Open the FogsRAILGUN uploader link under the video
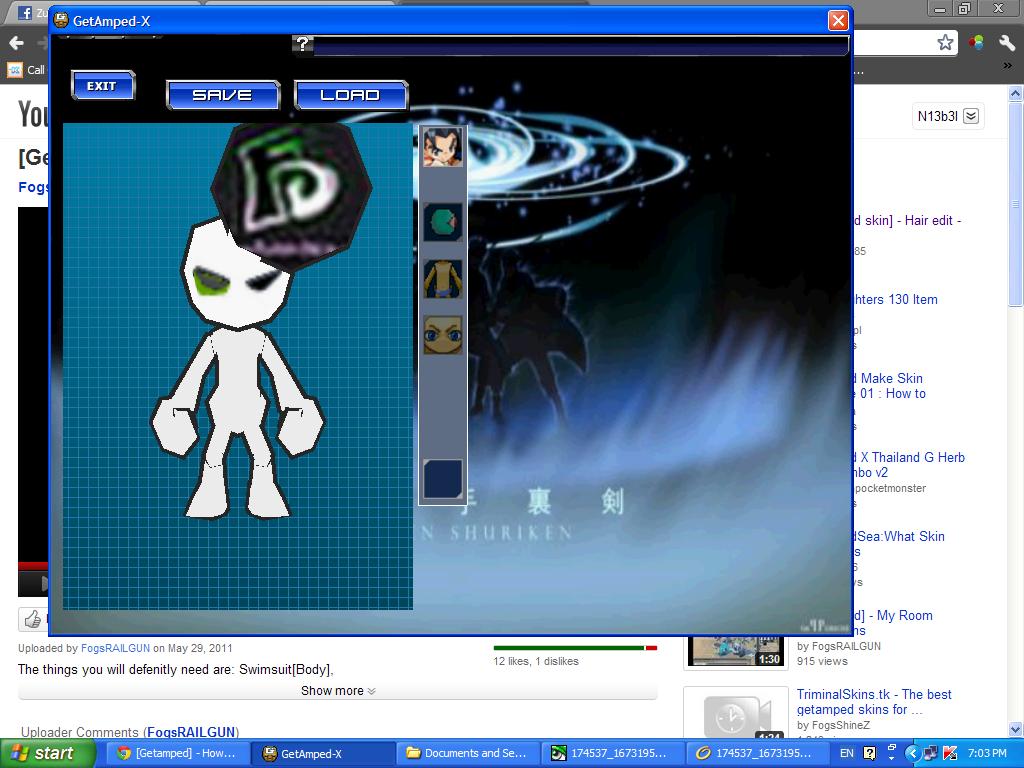This screenshot has width=1024, height=768. click(115, 648)
